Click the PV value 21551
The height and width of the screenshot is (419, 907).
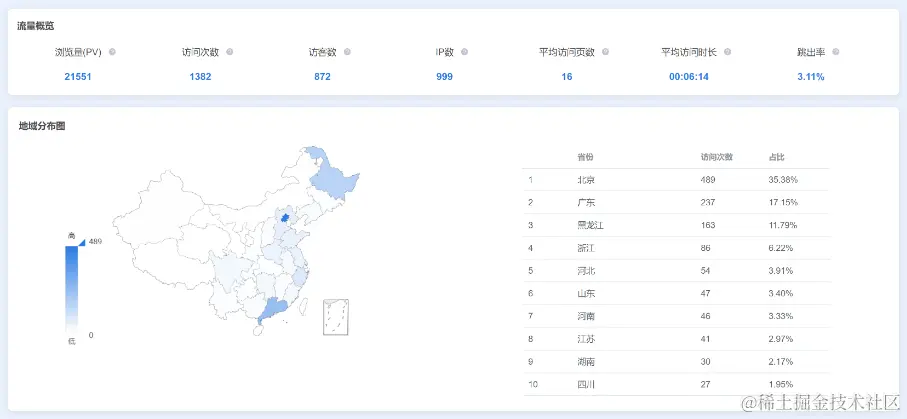[78, 76]
